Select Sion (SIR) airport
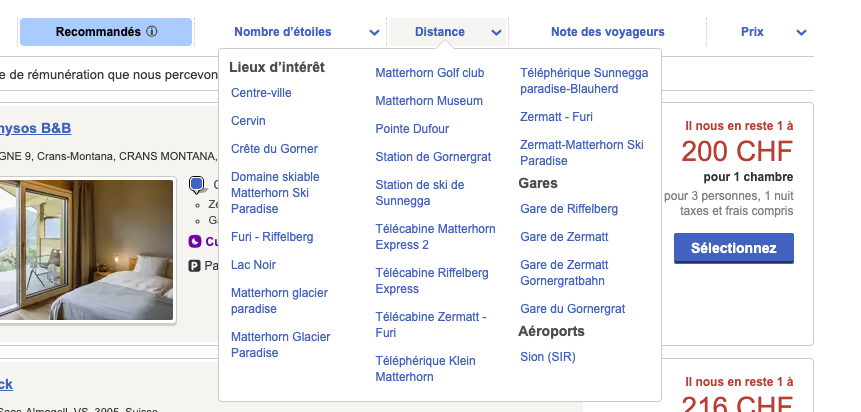Image resolution: width=861 pixels, height=412 pixels. click(548, 357)
